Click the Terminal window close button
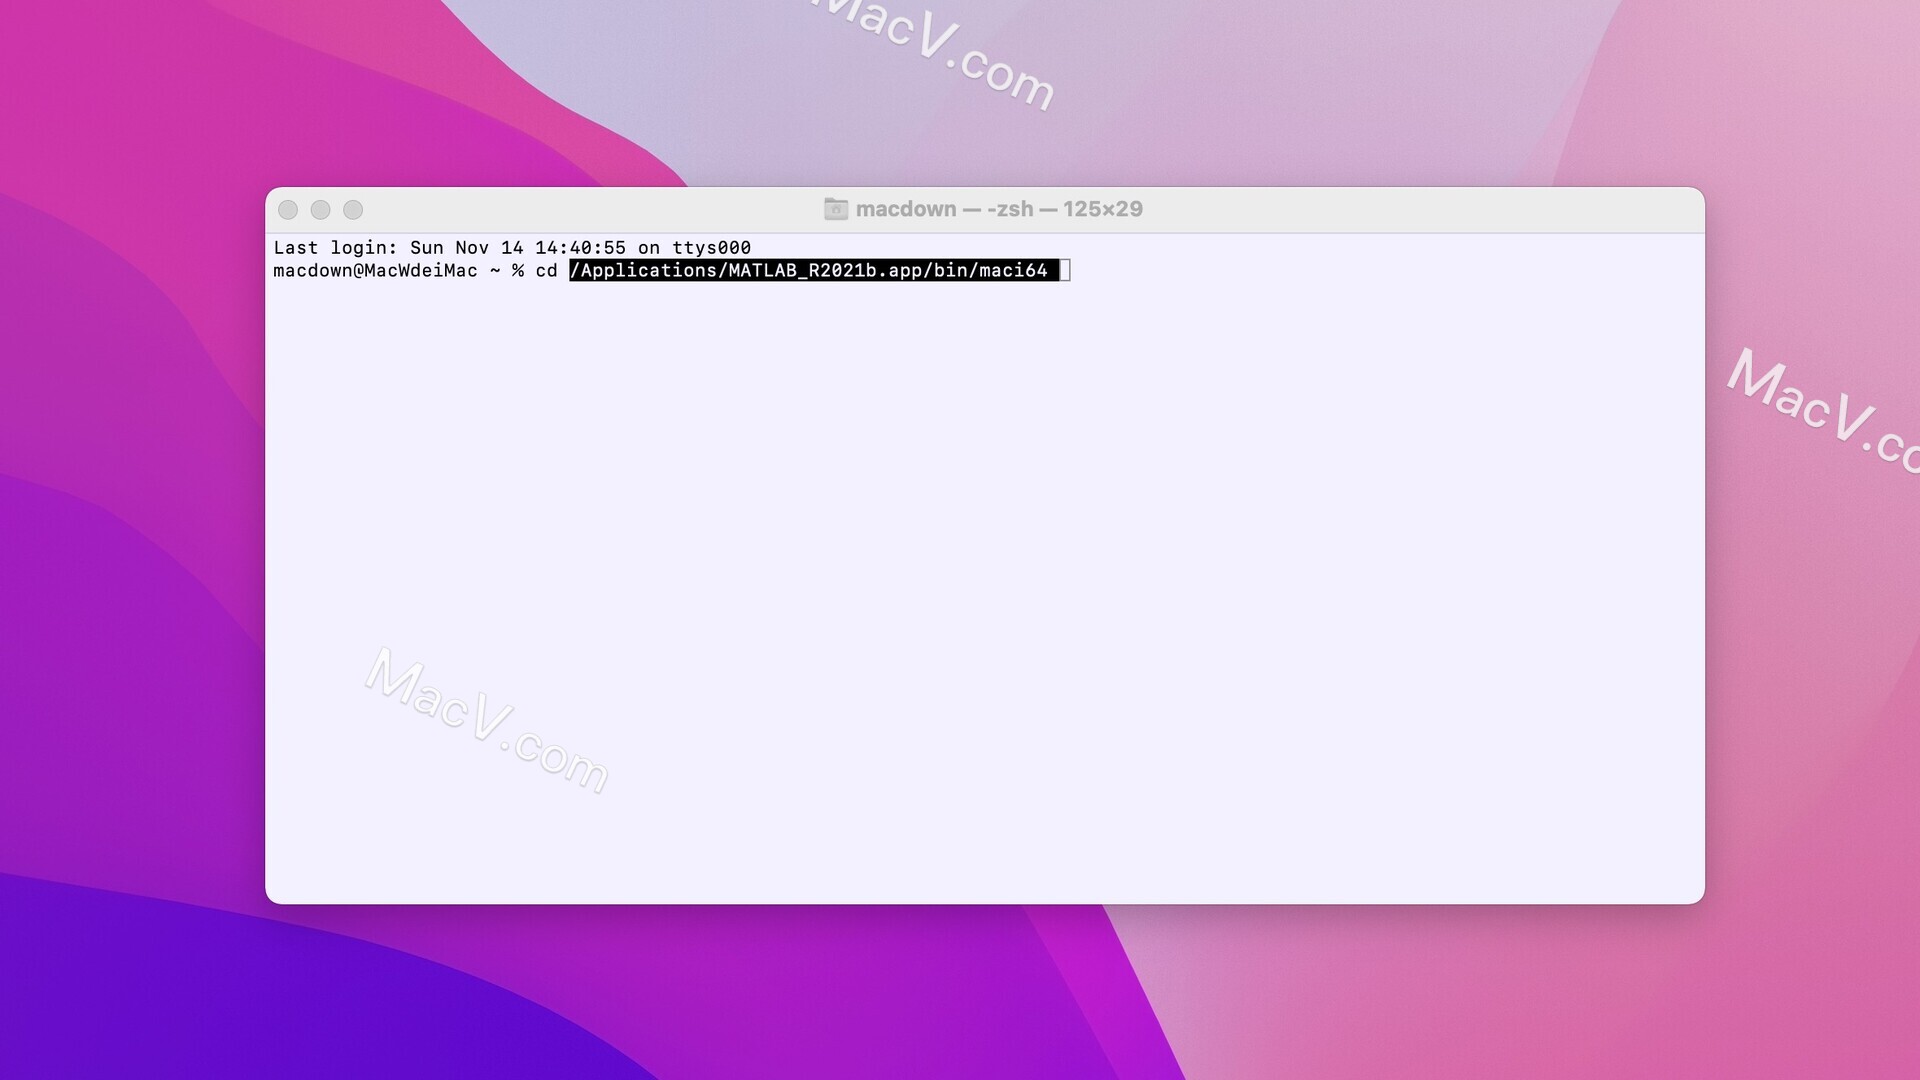1920x1080 pixels. (288, 210)
